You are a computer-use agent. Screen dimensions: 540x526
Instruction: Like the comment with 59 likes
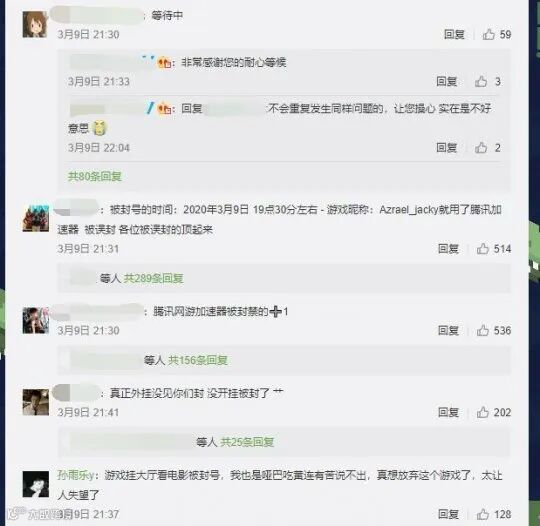click(489, 34)
